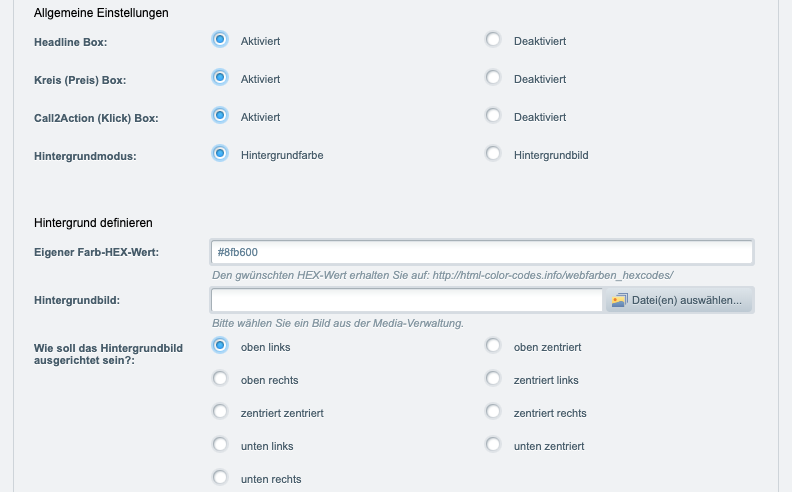Choose oben zentriert alignment
The width and height of the screenshot is (792, 492).
coord(493,346)
